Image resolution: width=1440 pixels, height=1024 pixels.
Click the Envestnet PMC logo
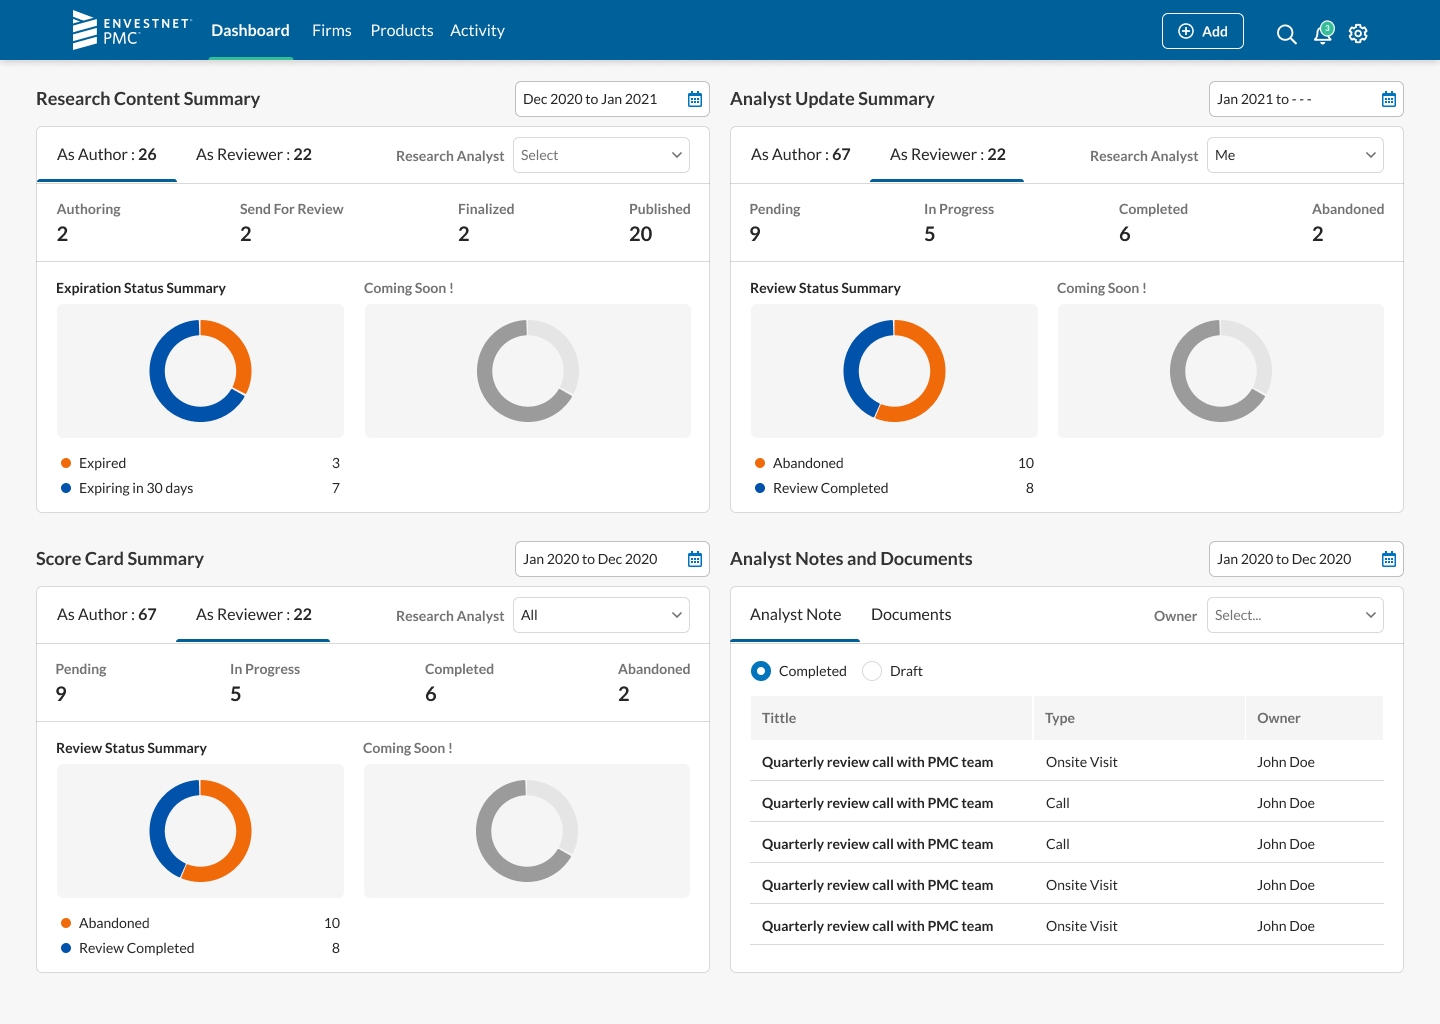131,30
